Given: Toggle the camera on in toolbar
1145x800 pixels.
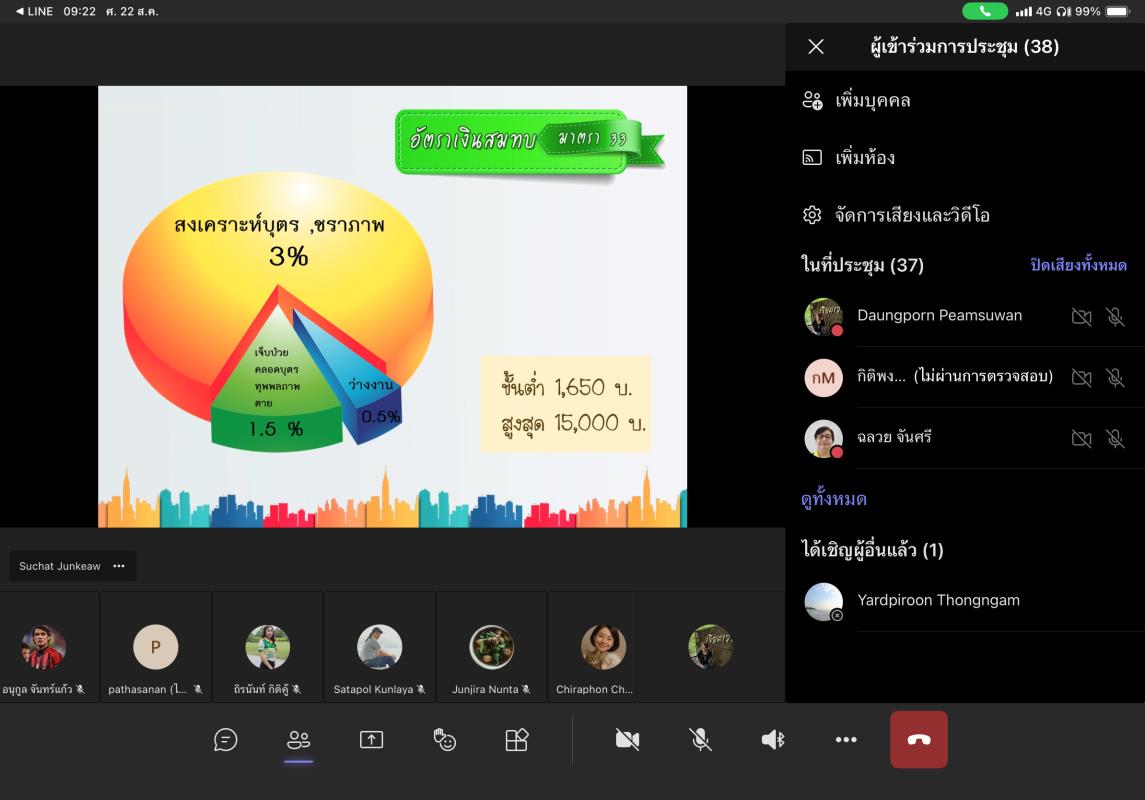Looking at the screenshot, I should point(627,740).
